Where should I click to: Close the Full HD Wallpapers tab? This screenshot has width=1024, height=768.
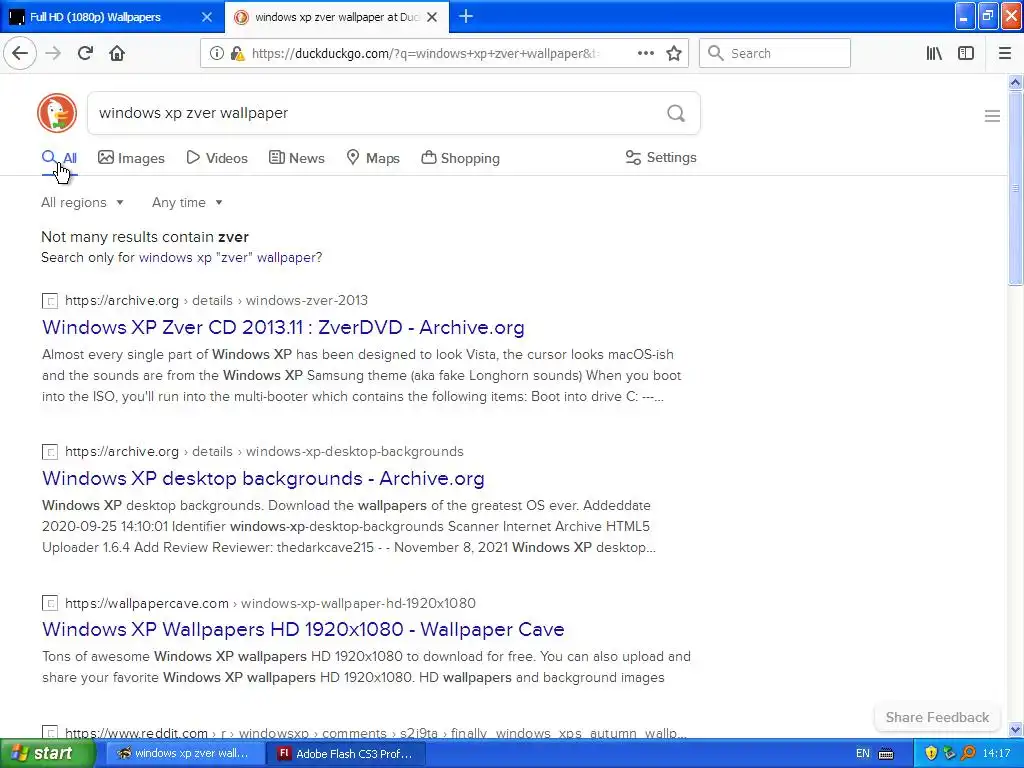pos(206,17)
